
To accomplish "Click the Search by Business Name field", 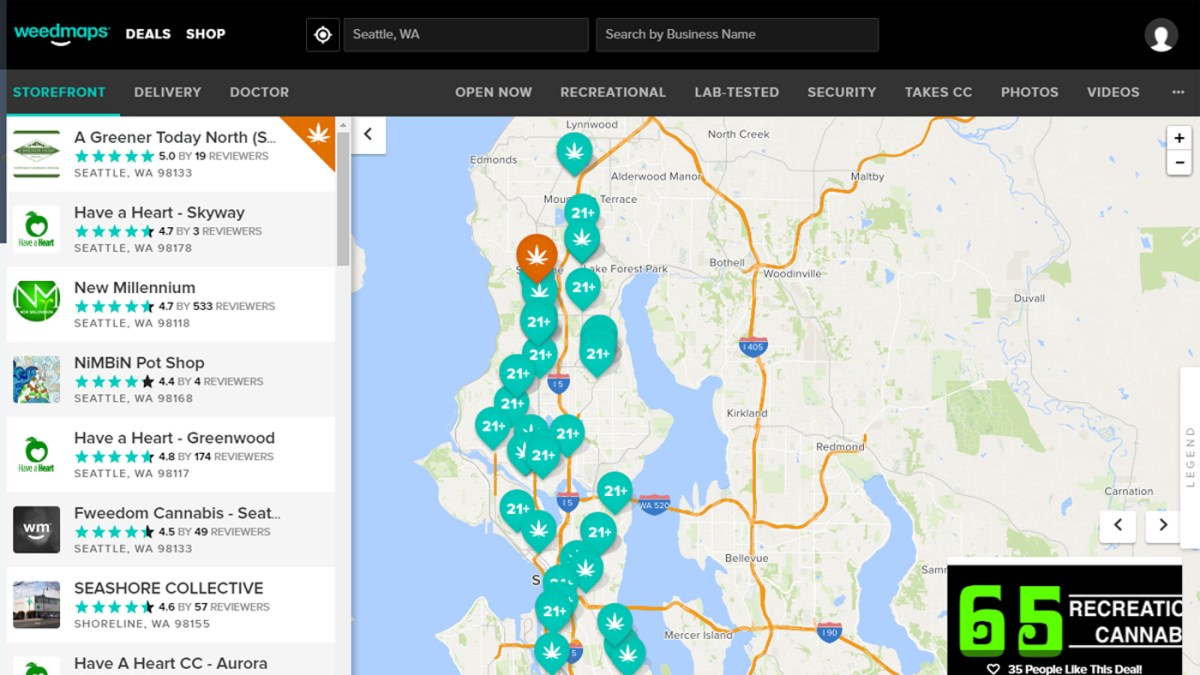I will click(x=737, y=34).
